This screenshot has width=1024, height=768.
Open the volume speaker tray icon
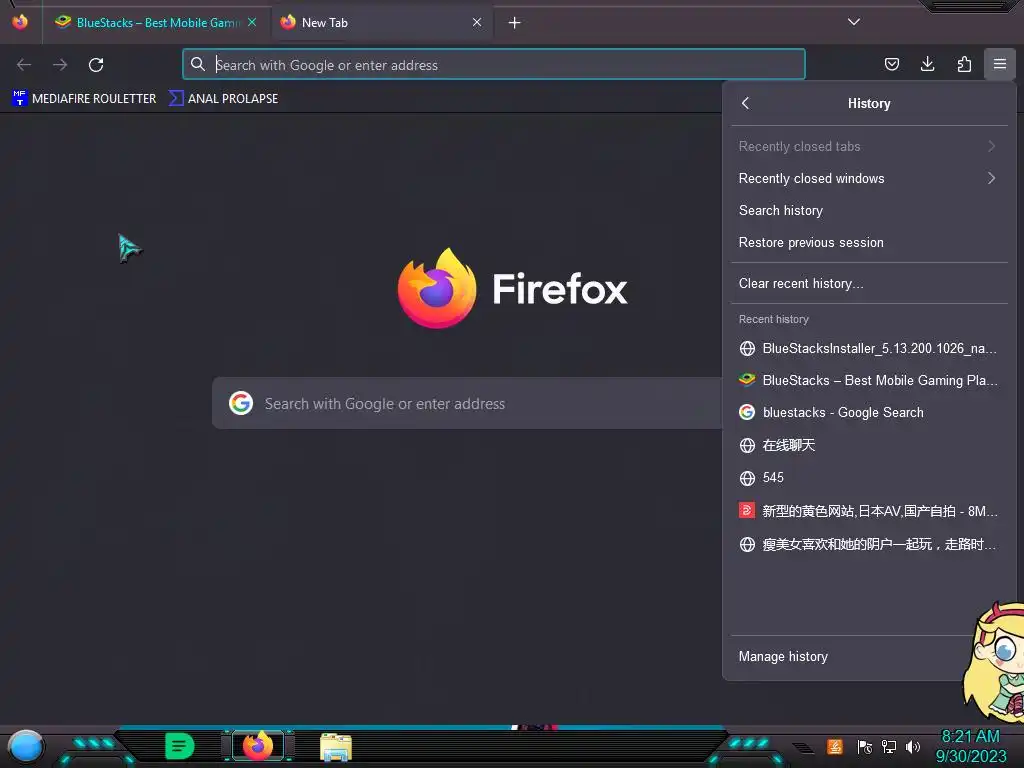(x=913, y=746)
